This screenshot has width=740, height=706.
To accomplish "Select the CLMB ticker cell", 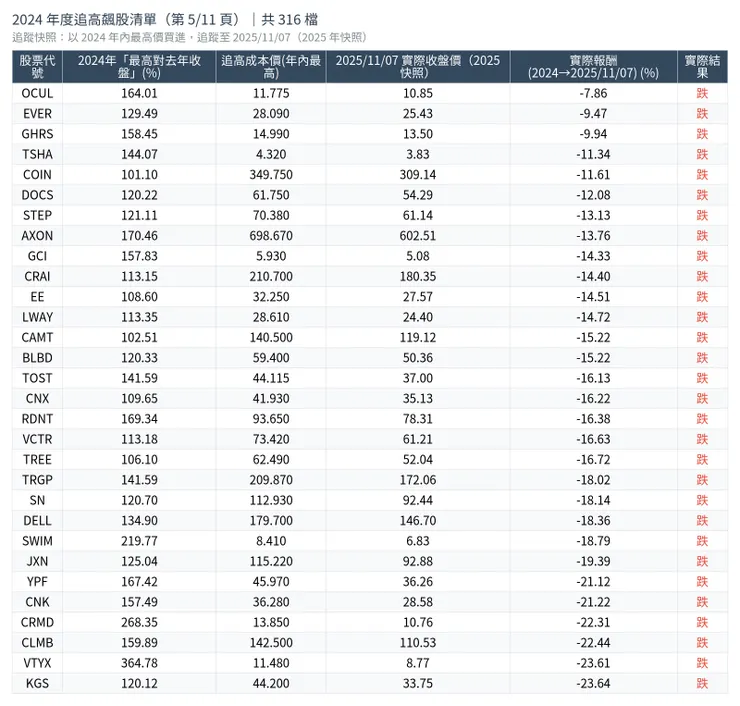I will pos(37,642).
